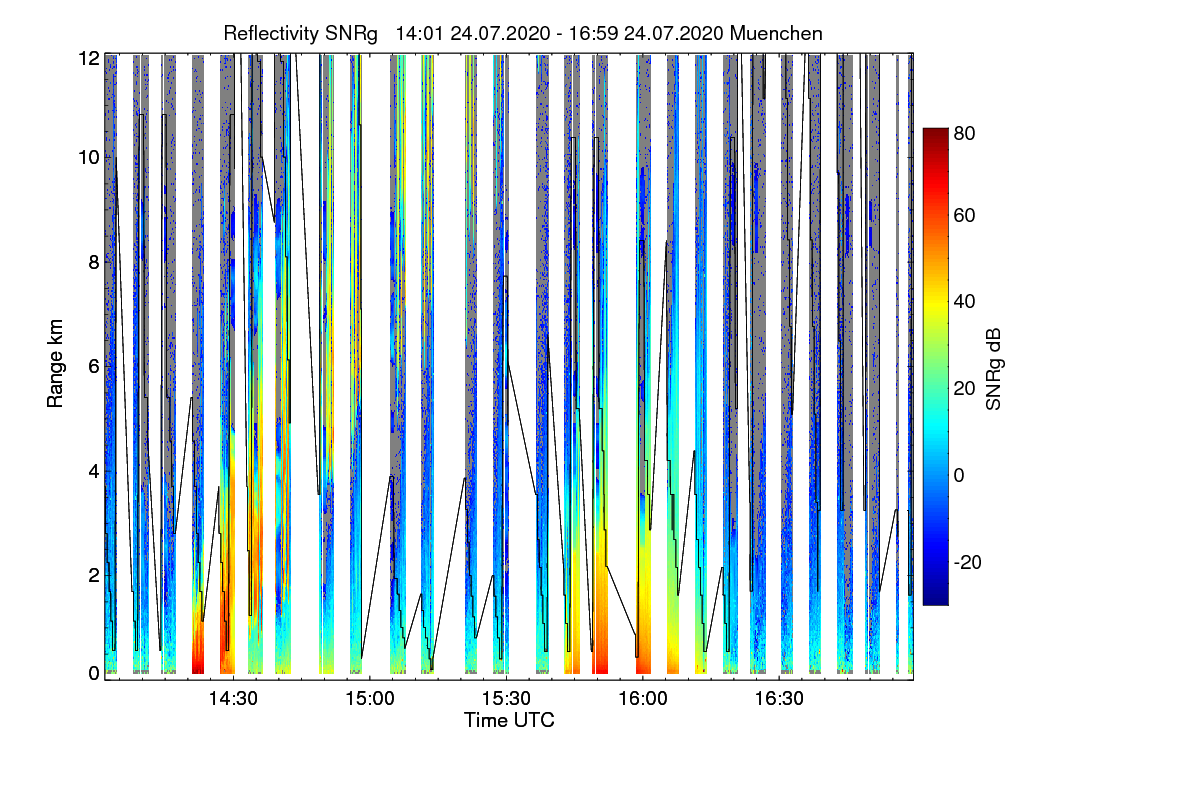1200x800 pixels.
Task: Click the y-axis tick label '4'
Action: pos(93,470)
